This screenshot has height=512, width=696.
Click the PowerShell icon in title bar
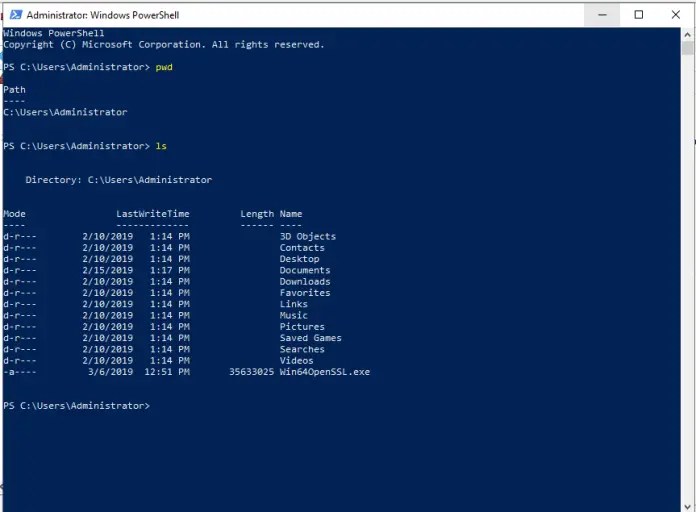coord(16,15)
